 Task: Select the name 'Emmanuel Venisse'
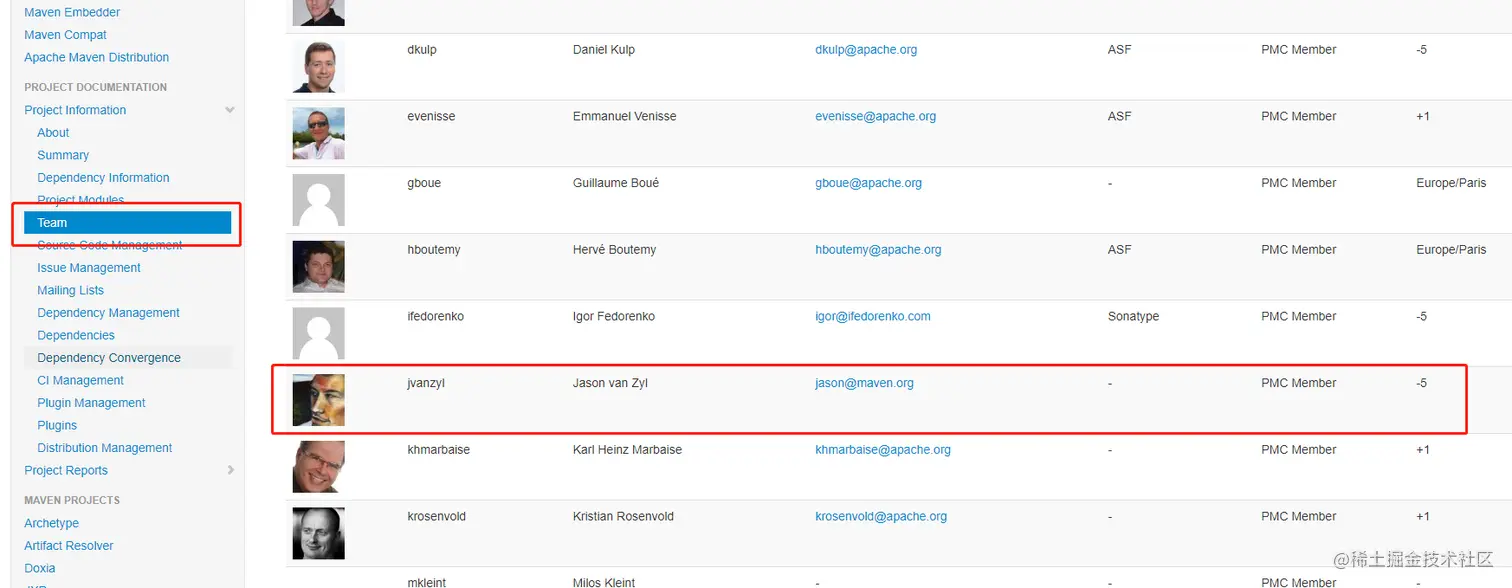click(624, 116)
